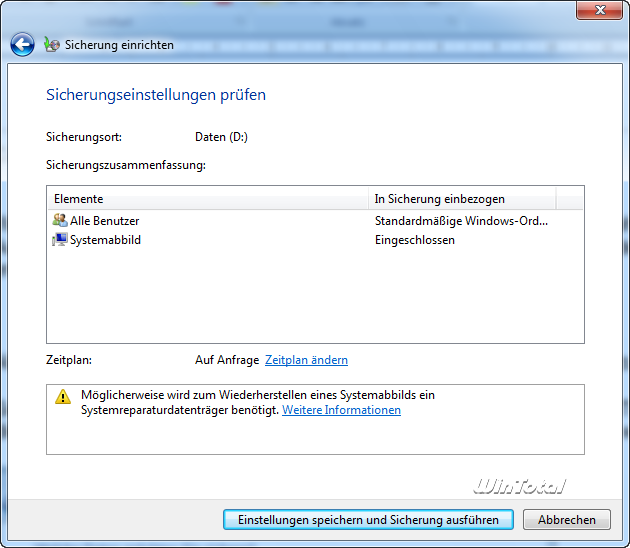630x548 pixels.
Task: Open the Zeitplan ändern link
Action: tap(306, 360)
